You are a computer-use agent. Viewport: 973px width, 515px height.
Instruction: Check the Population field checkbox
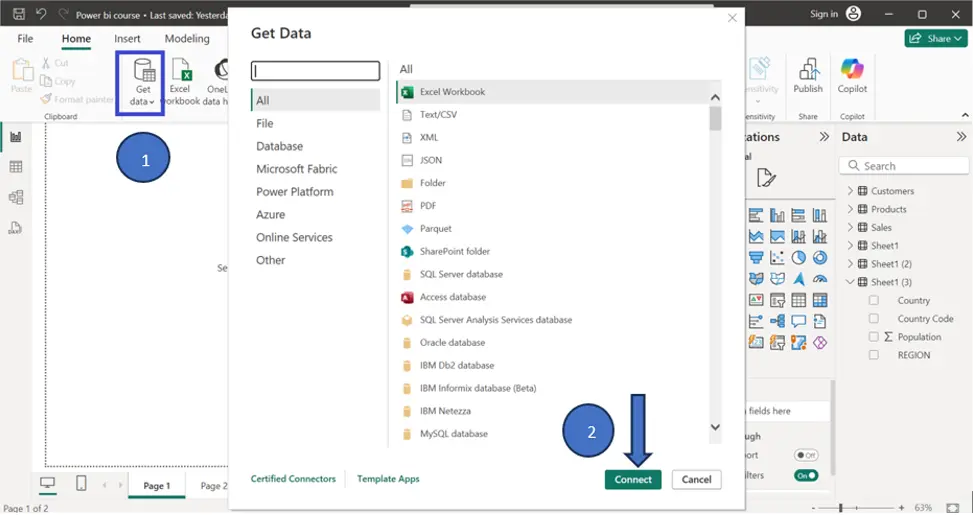coord(873,337)
